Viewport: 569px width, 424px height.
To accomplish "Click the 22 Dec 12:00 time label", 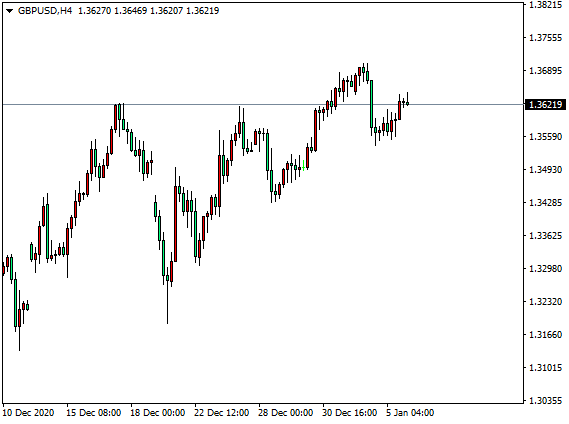I will pos(222,413).
